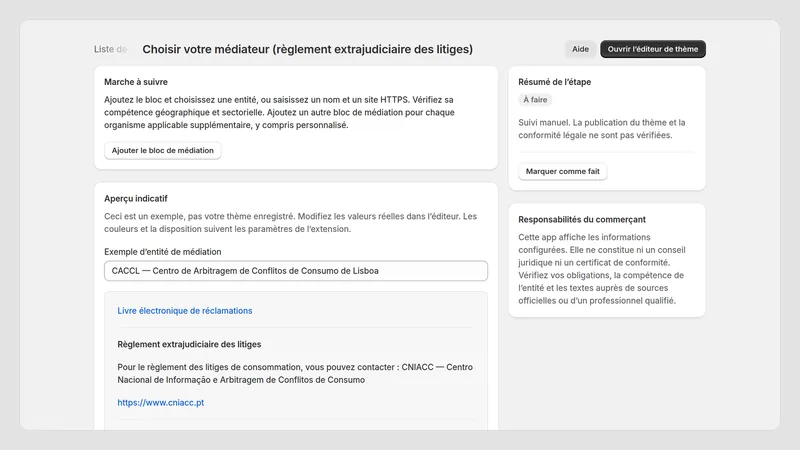Click the Règlement extrajudiciaire des litiges subheading

click(x=189, y=344)
